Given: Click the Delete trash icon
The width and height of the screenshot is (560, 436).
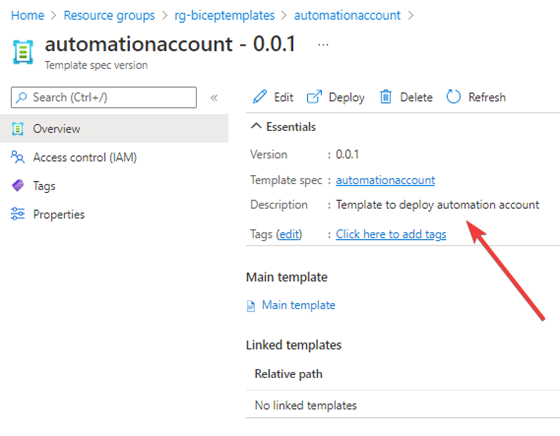Looking at the screenshot, I should click(x=386, y=97).
